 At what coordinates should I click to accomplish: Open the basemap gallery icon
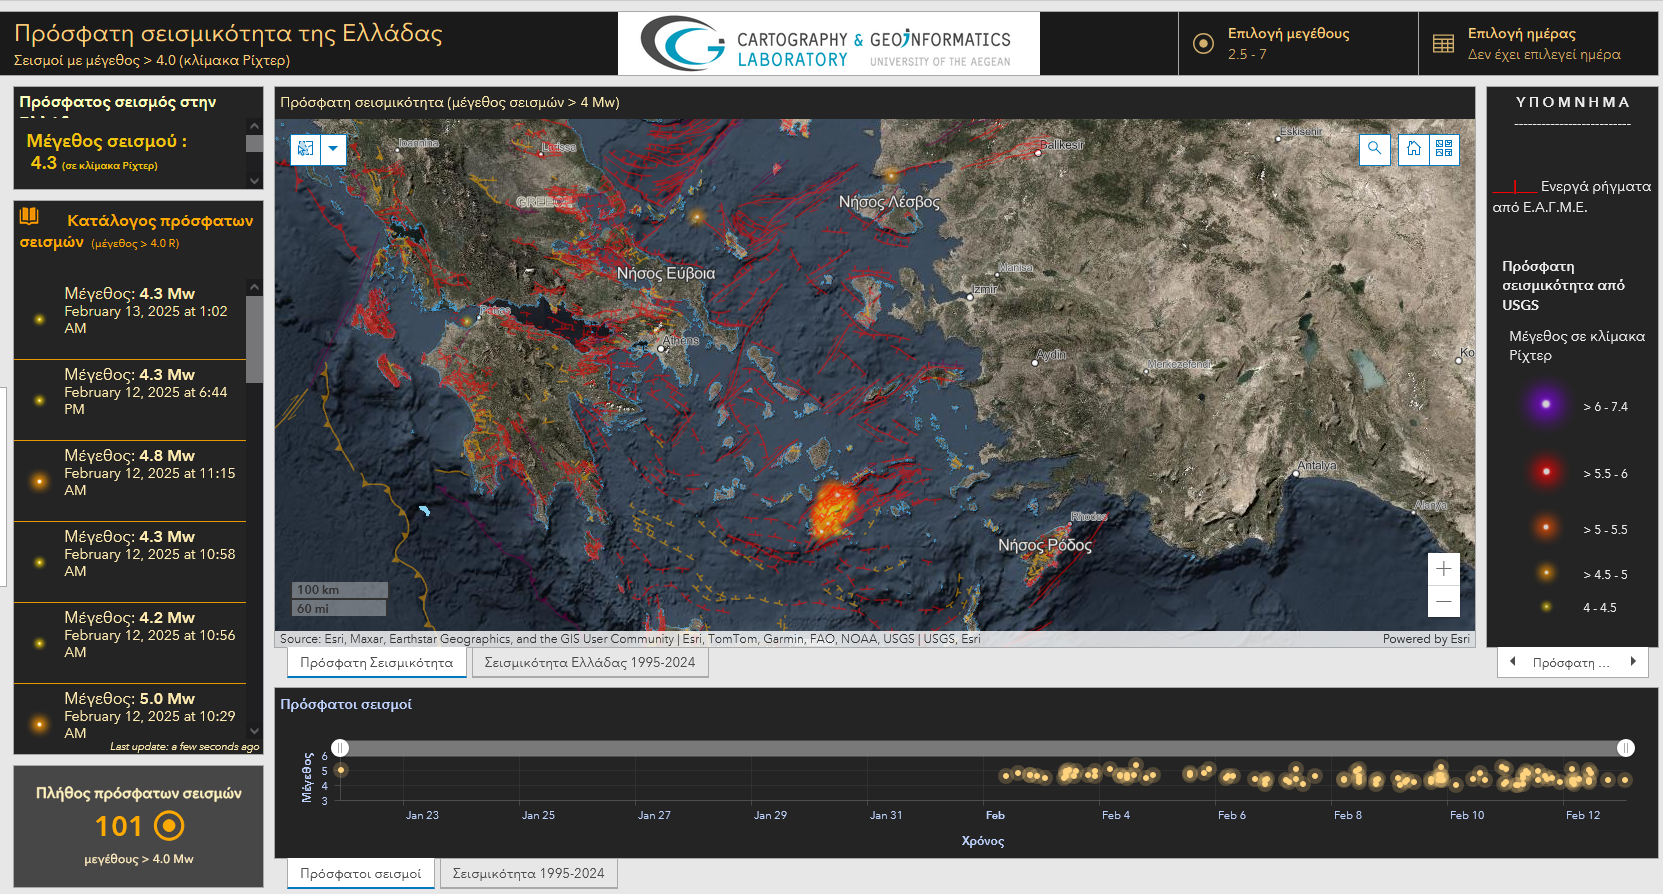point(1444,149)
